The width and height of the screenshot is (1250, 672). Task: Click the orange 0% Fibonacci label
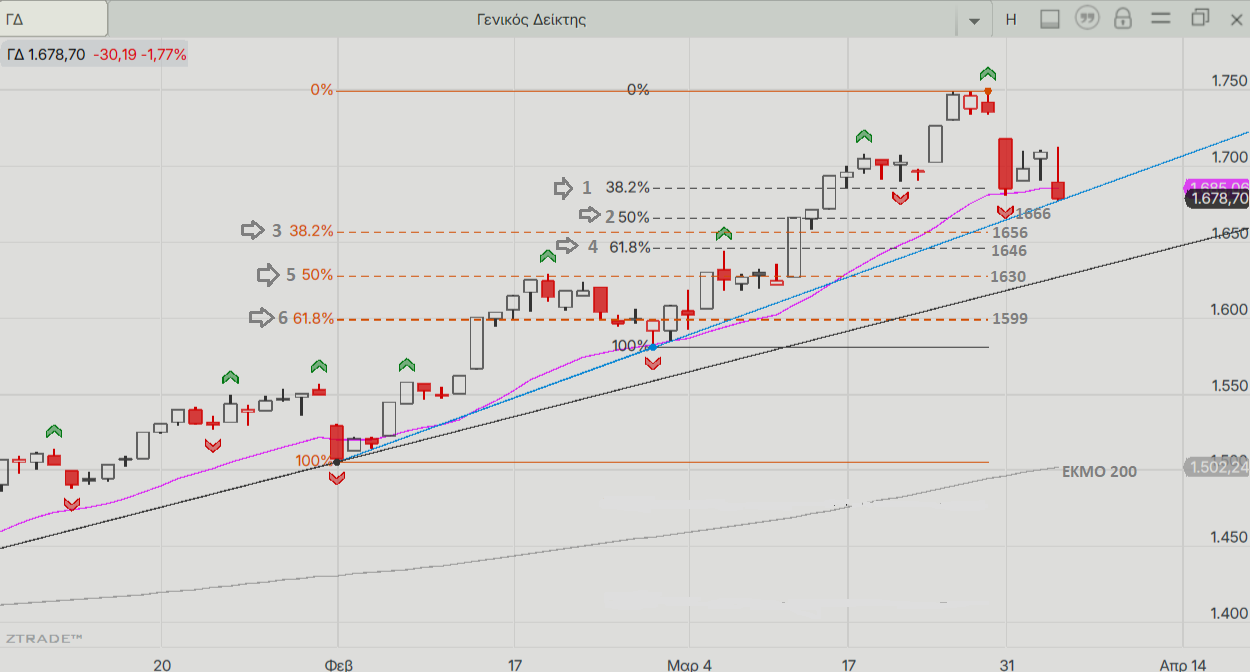321,90
